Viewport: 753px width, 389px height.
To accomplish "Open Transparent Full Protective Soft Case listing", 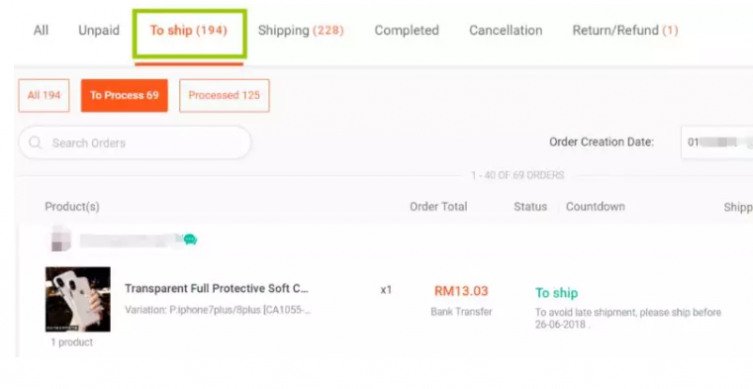I will (x=217, y=289).
